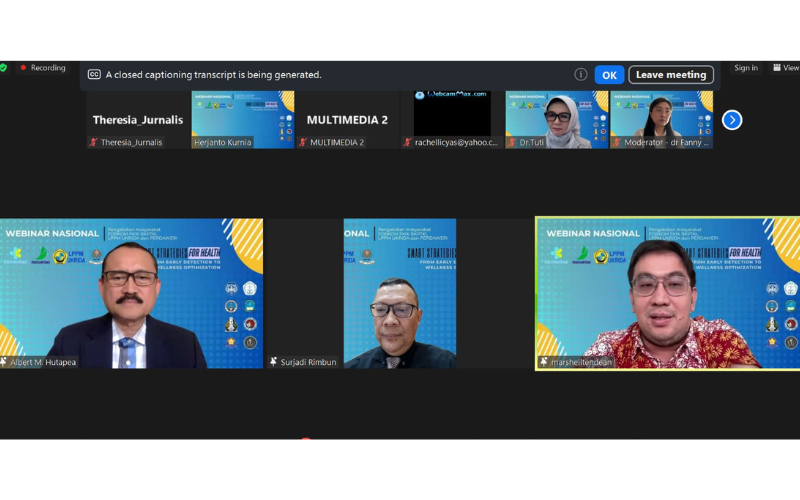Click the muted mic icon next to Surjadi Rimbun
The height and width of the screenshot is (500, 800).
273,361
